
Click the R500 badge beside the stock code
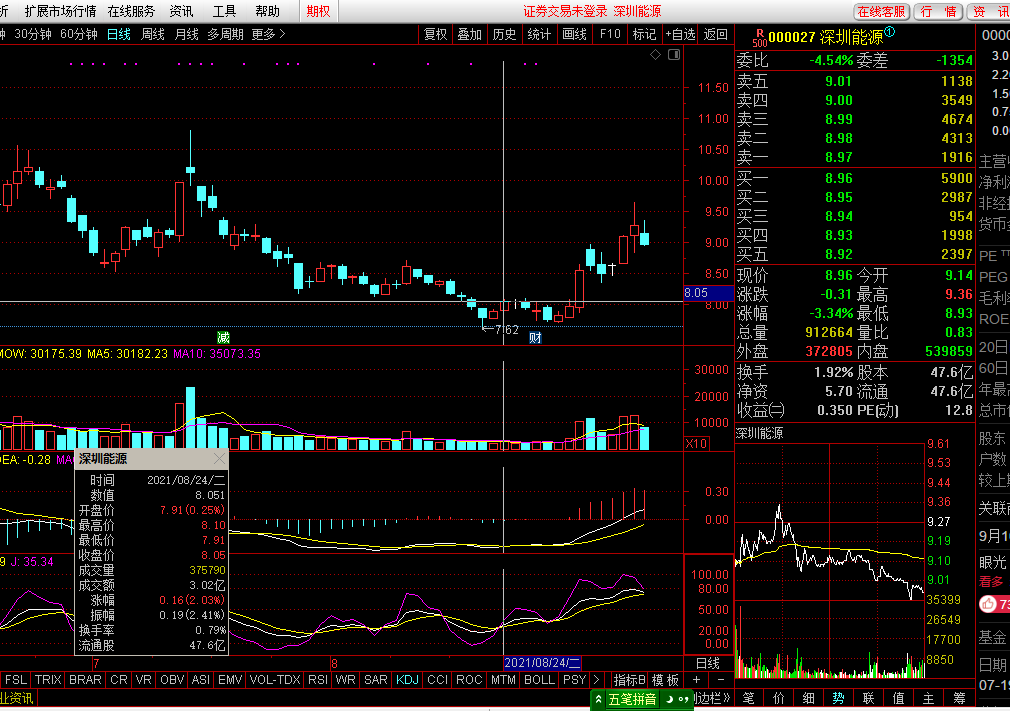pyautogui.click(x=759, y=37)
